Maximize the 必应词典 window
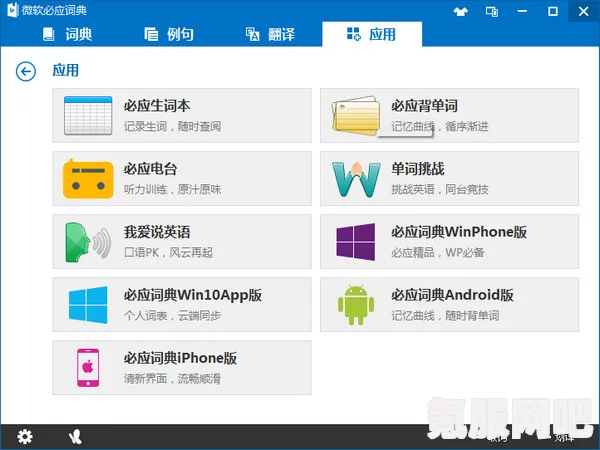This screenshot has height=450, width=600. (x=553, y=11)
